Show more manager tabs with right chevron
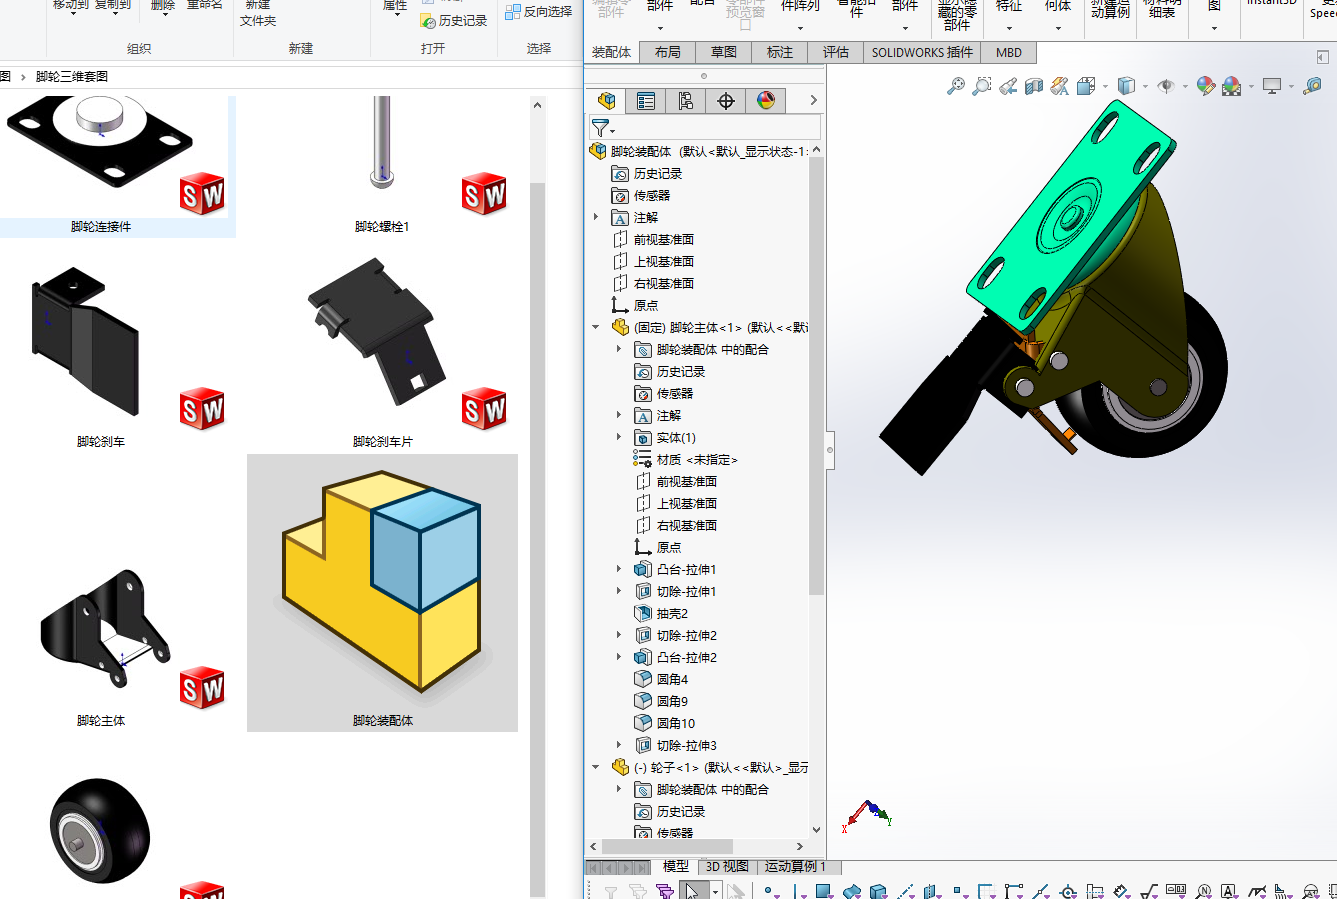This screenshot has width=1337, height=899. pyautogui.click(x=814, y=100)
